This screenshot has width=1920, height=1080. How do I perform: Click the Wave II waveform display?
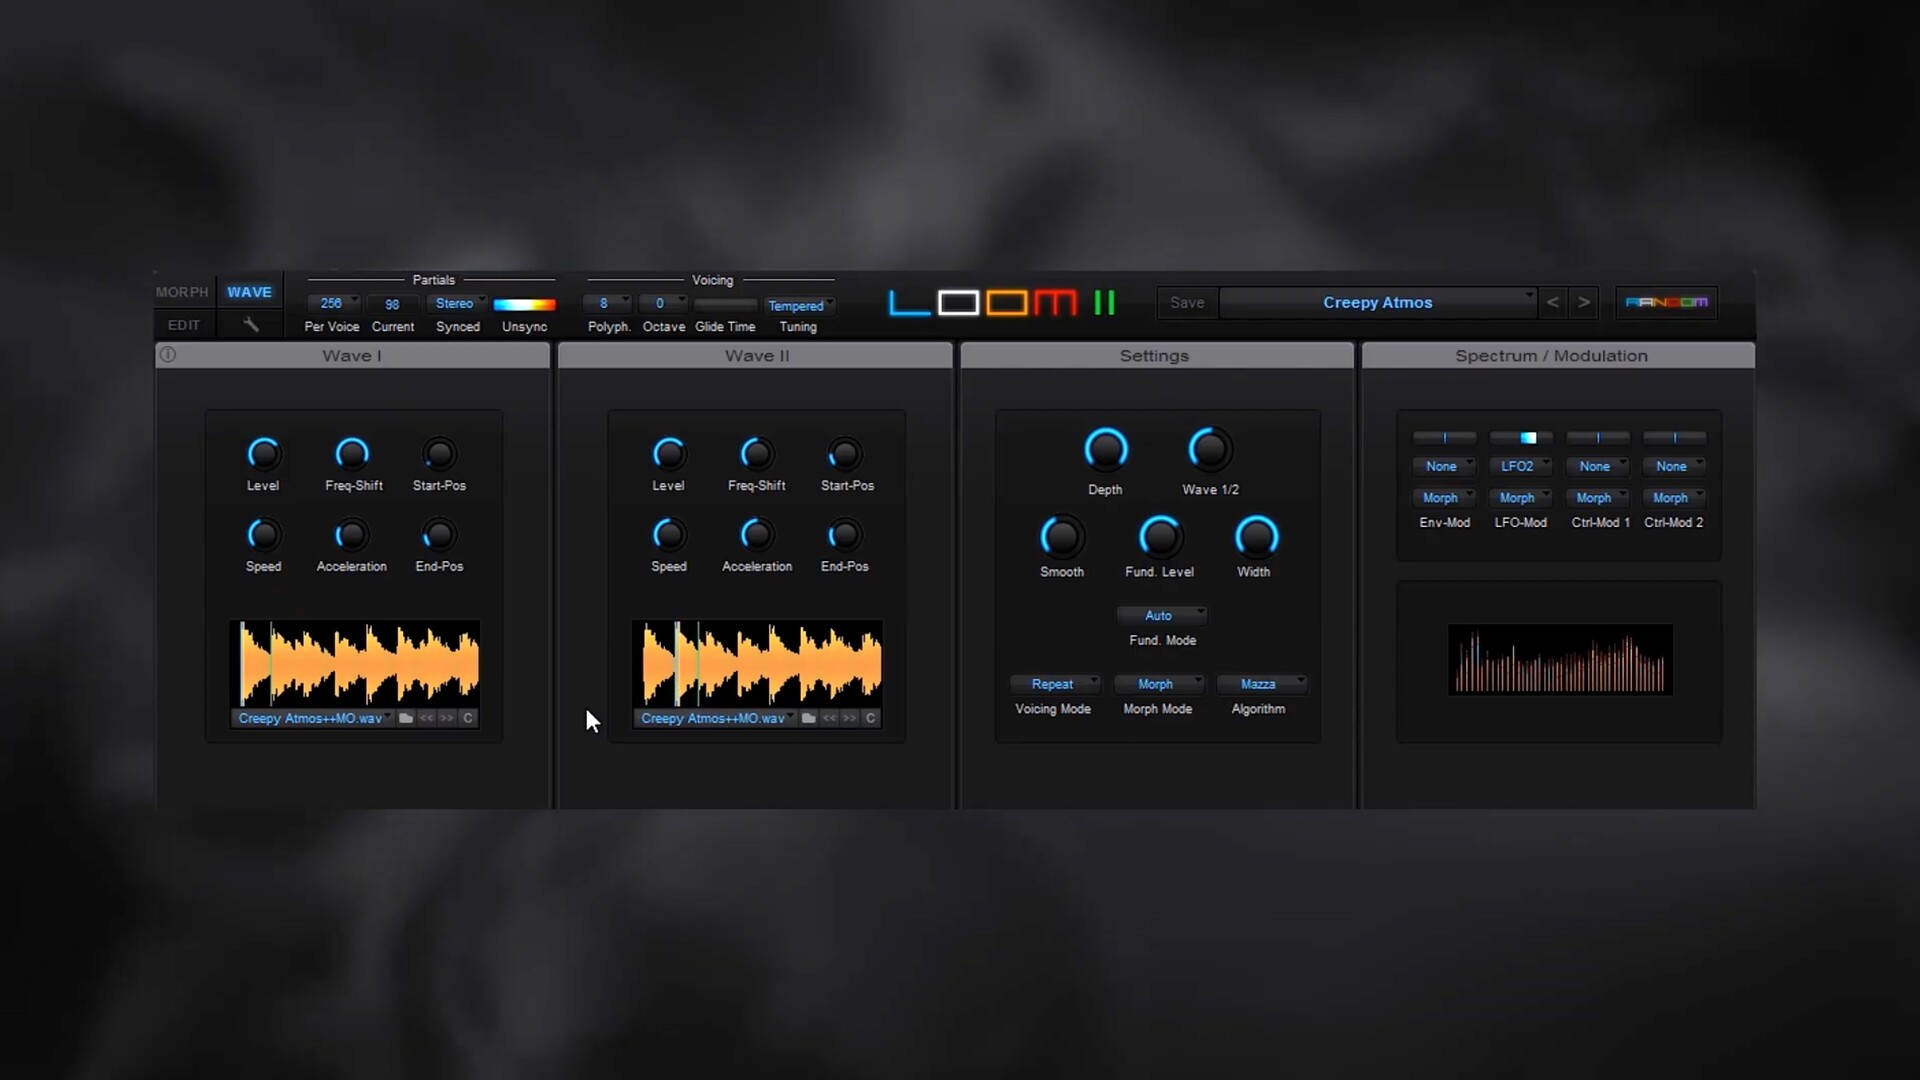757,662
